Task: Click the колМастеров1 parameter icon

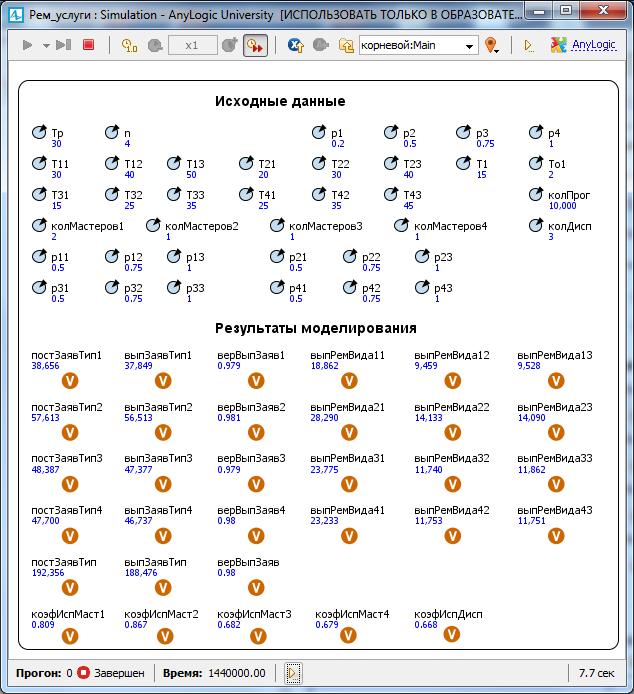Action: [x=39, y=225]
